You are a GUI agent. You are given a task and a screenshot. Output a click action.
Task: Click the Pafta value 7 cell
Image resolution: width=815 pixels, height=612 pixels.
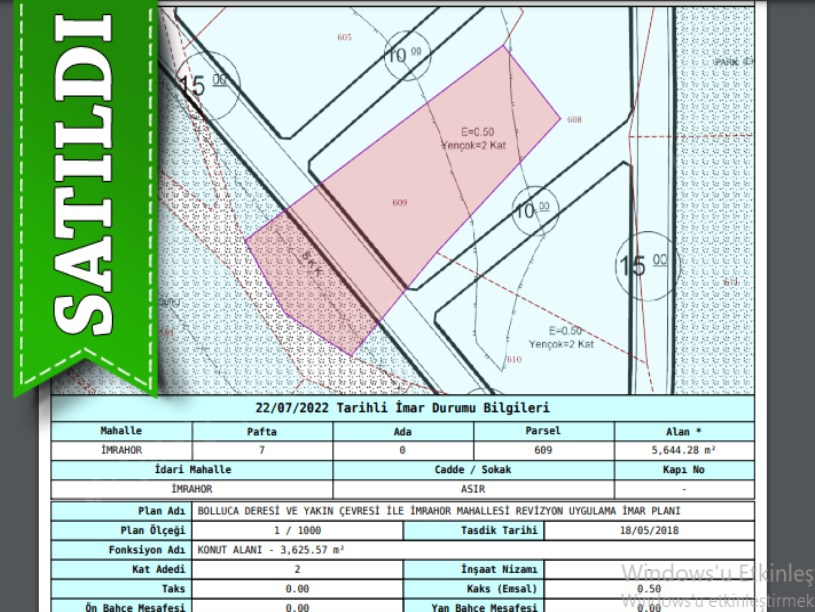coord(262,451)
